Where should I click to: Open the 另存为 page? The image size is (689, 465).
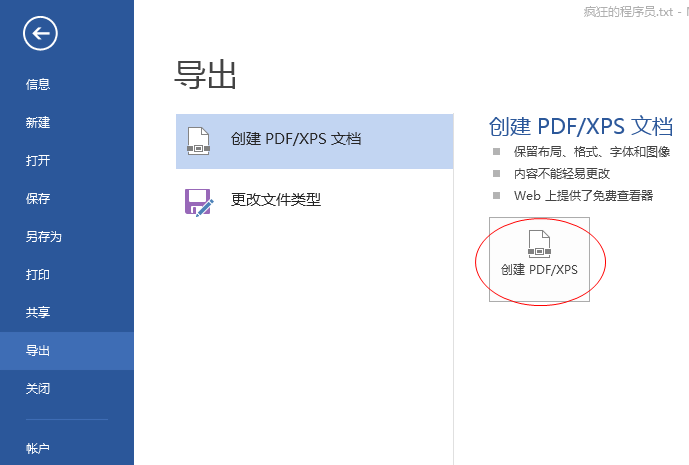[44, 237]
